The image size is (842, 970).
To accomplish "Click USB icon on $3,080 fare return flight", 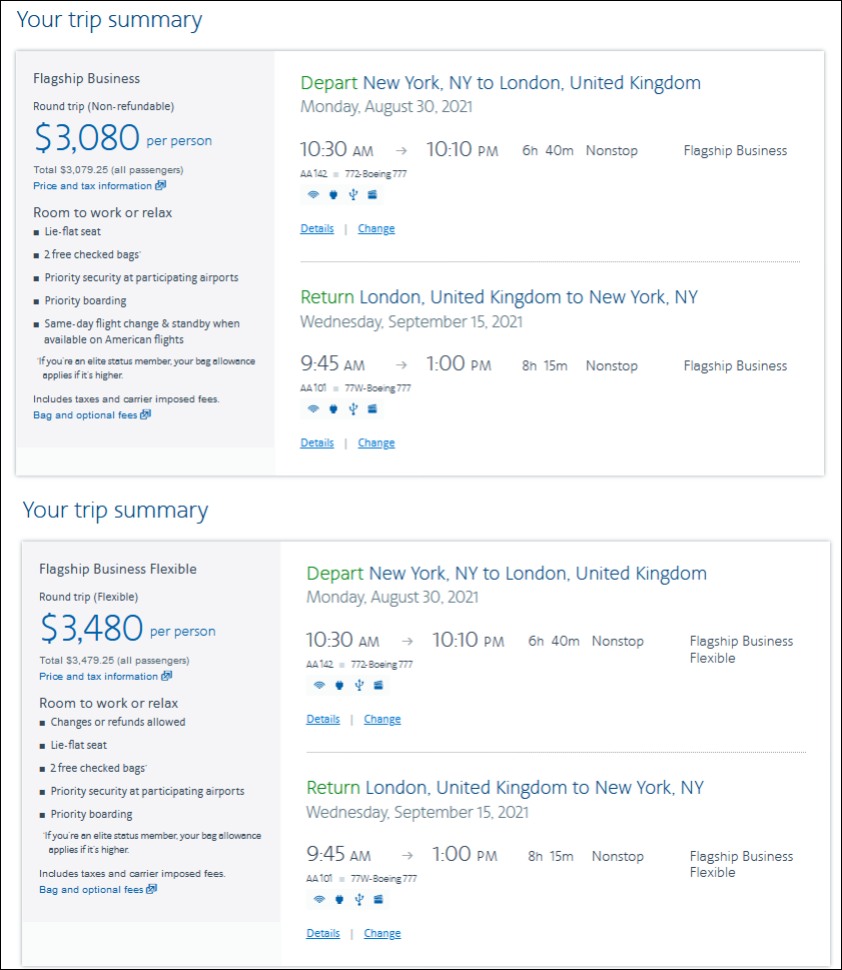I will (x=352, y=409).
